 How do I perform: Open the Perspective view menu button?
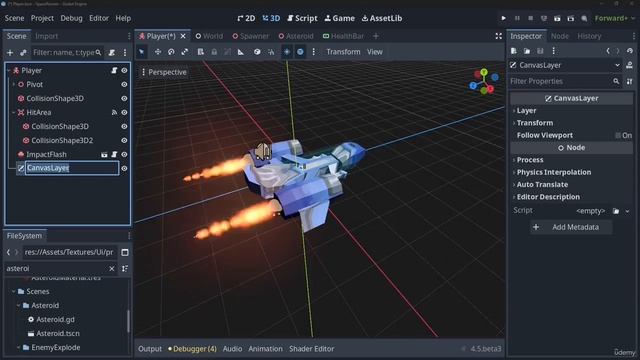click(x=164, y=72)
